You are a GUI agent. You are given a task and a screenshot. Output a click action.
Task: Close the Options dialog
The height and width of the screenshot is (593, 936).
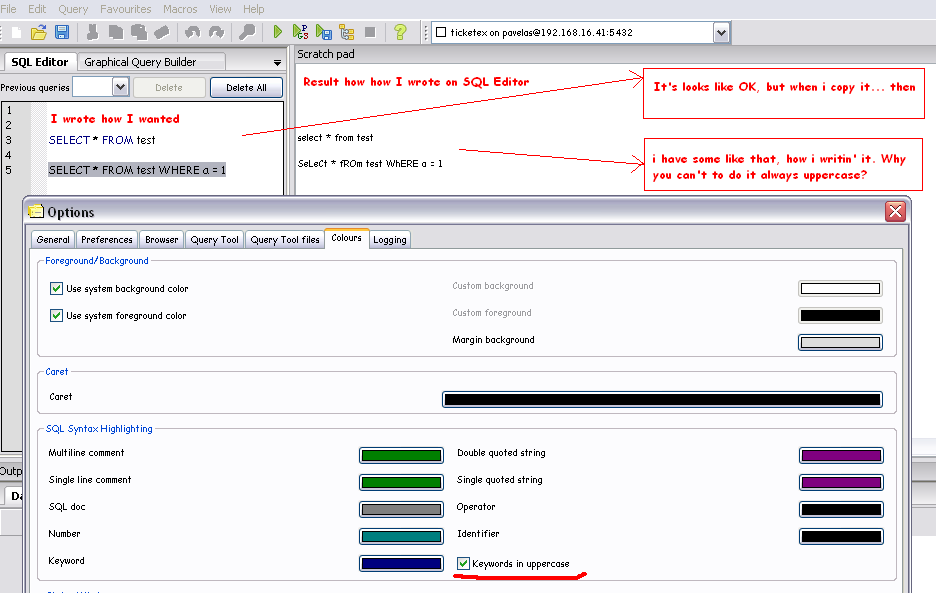point(895,211)
